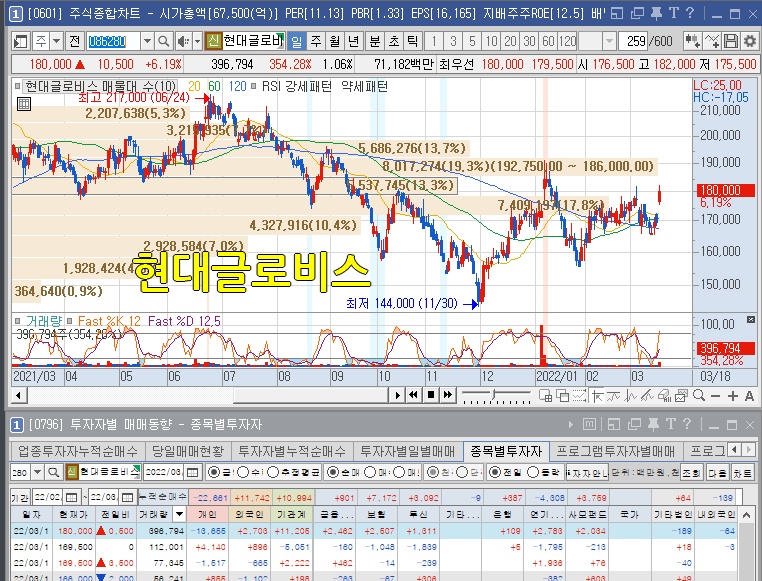762x581 pixels.
Task: Open 거래량 column sort dropdown arrow
Action: [179, 514]
